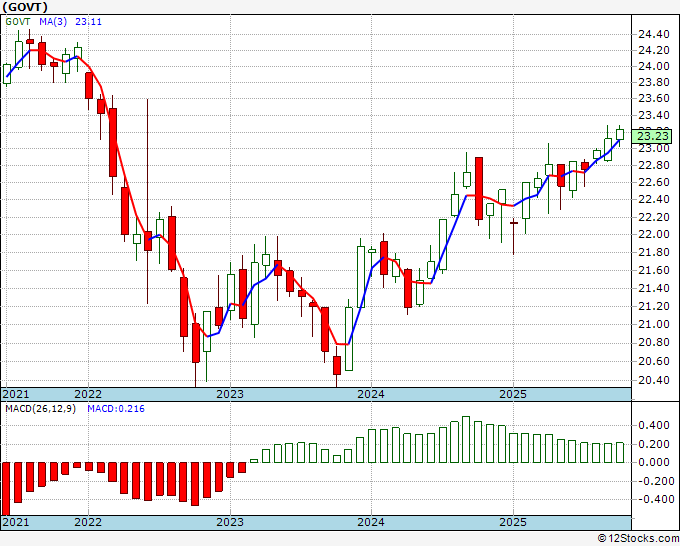The image size is (680, 546).
Task: Click the 24.40 price axis label
Action: (x=654, y=34)
